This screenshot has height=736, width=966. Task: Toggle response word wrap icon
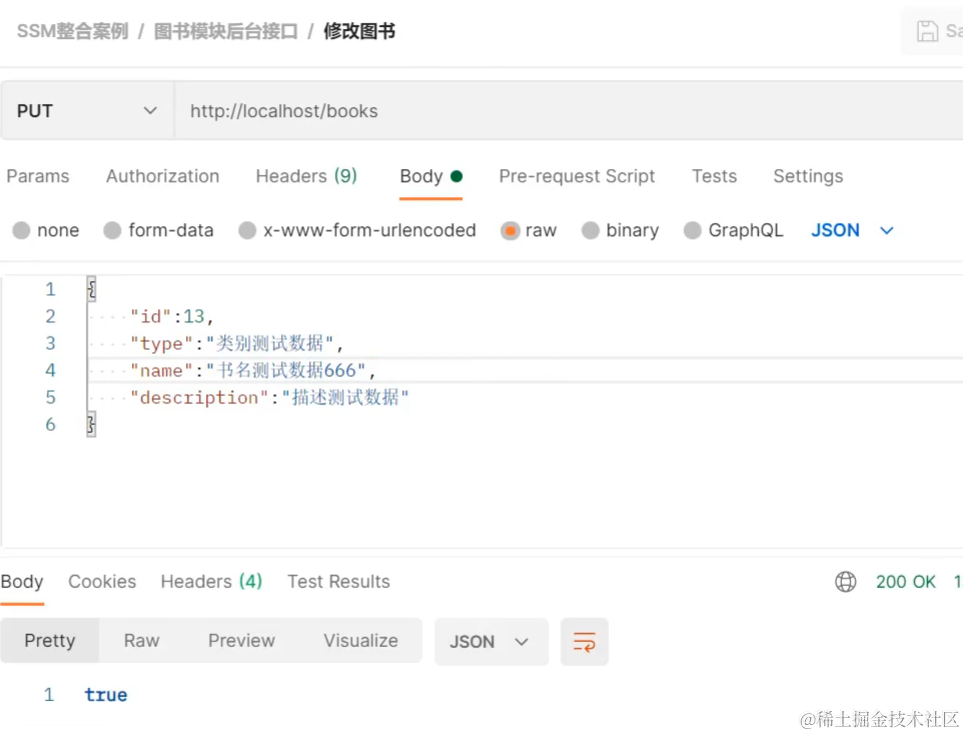click(x=584, y=642)
